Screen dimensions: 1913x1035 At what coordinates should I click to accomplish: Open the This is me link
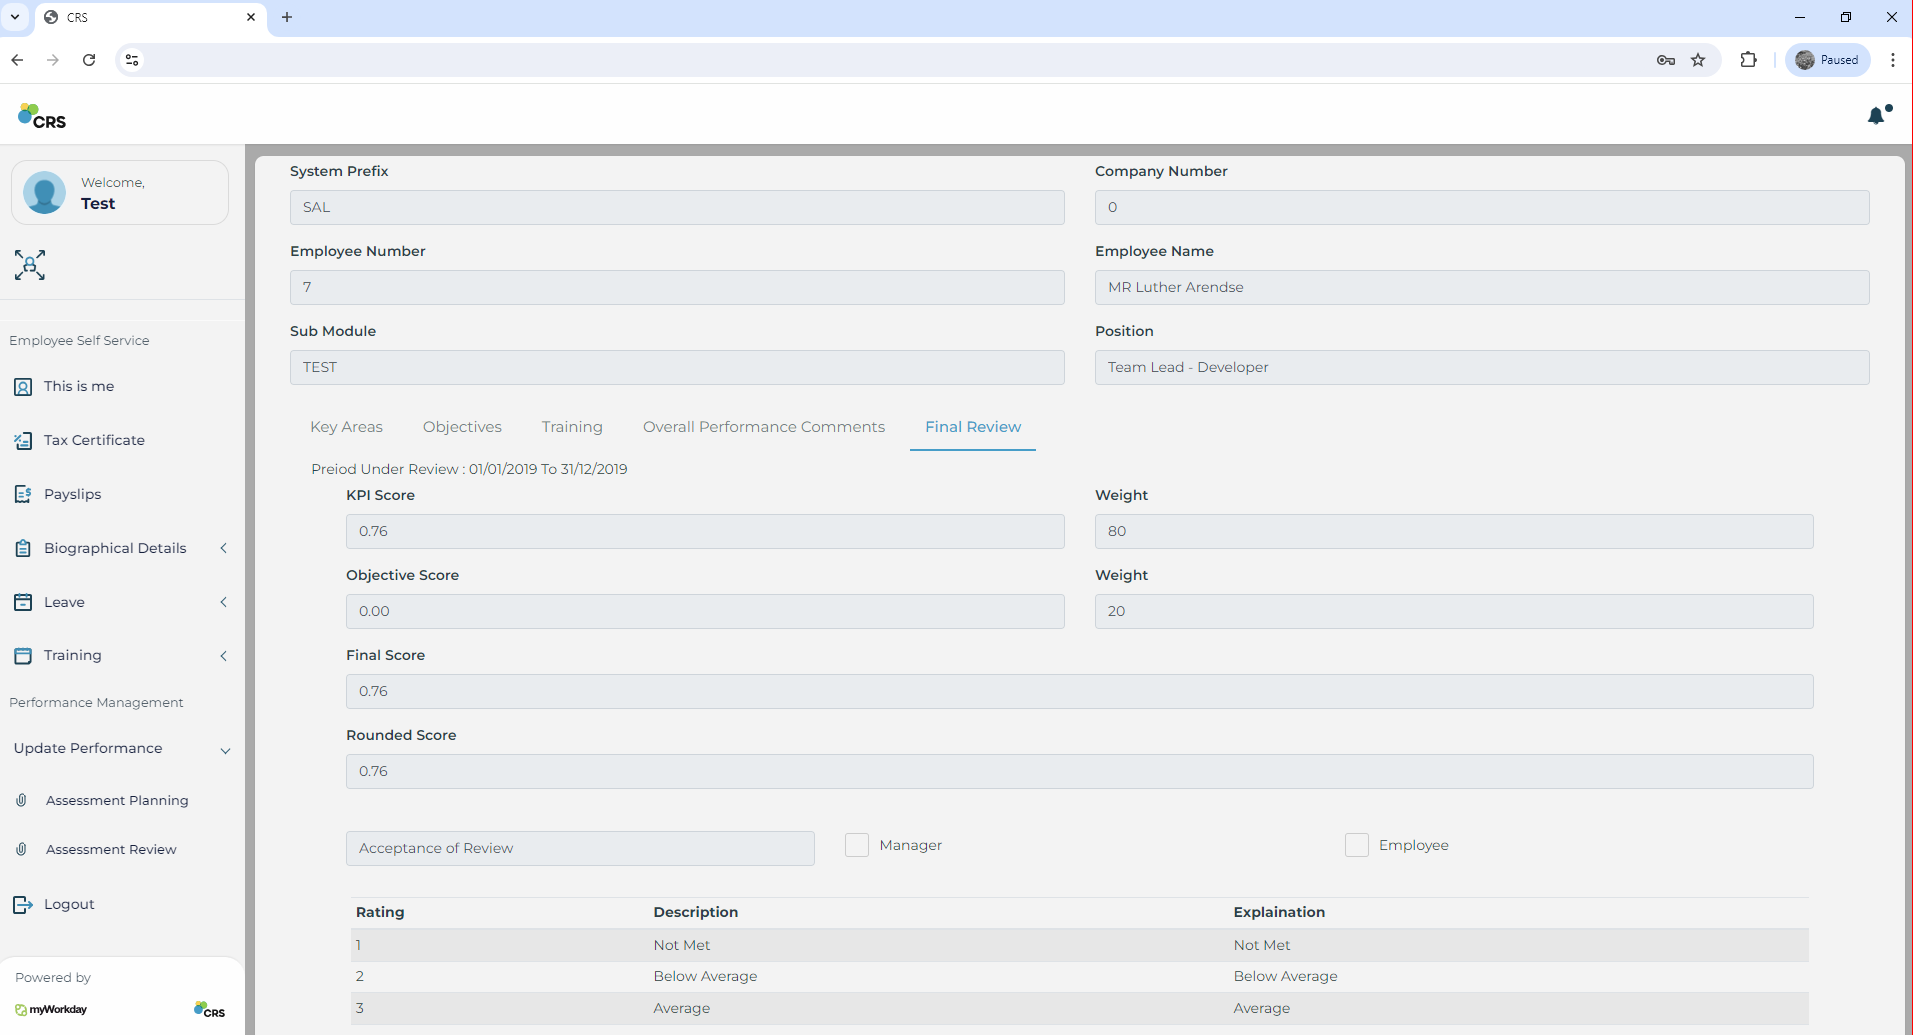tap(79, 386)
